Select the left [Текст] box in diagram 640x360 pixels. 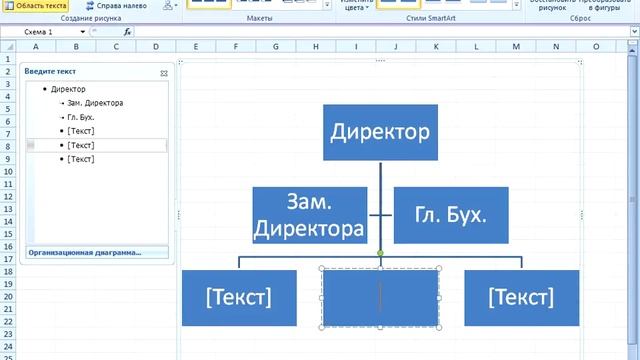click(x=239, y=298)
